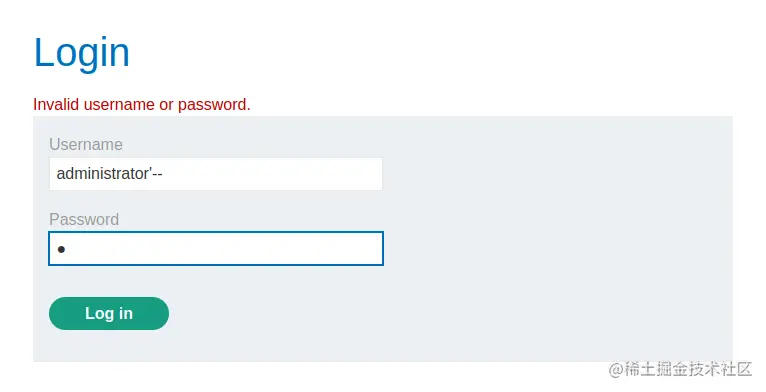Click the word in on the green button
The width and height of the screenshot is (766, 392).
point(126,313)
